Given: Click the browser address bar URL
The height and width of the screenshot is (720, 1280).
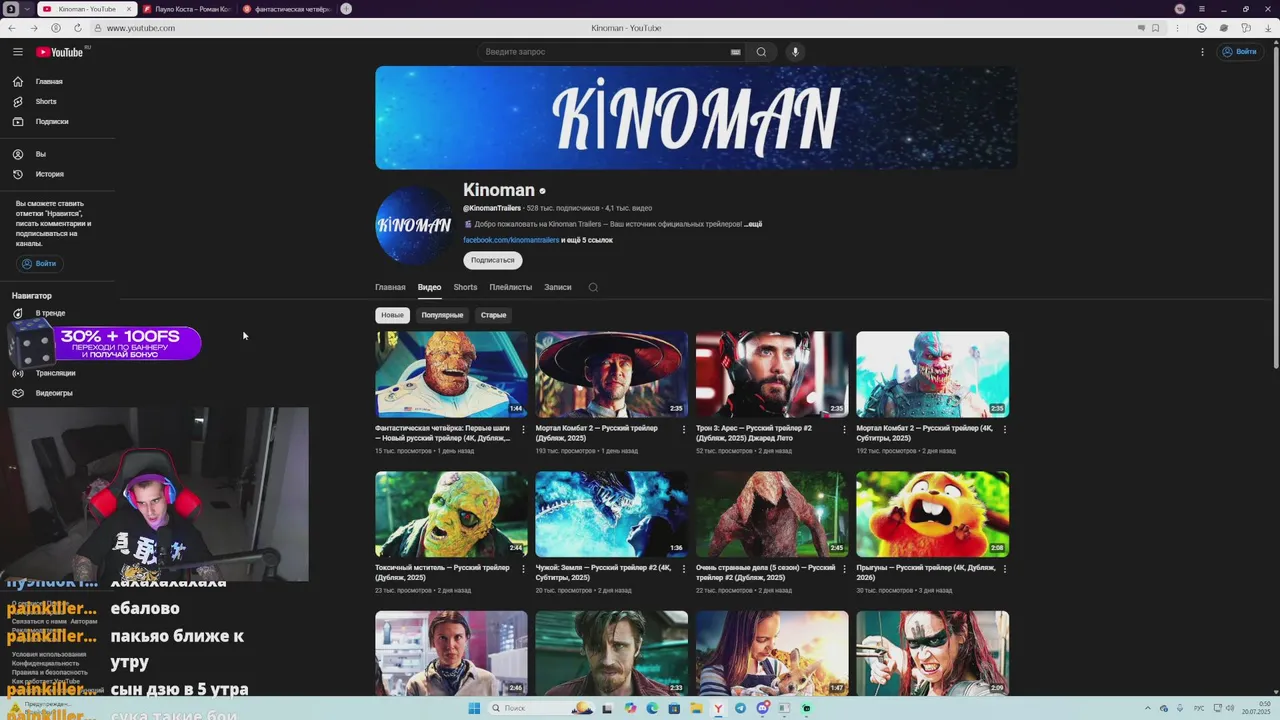Looking at the screenshot, I should (x=140, y=28).
